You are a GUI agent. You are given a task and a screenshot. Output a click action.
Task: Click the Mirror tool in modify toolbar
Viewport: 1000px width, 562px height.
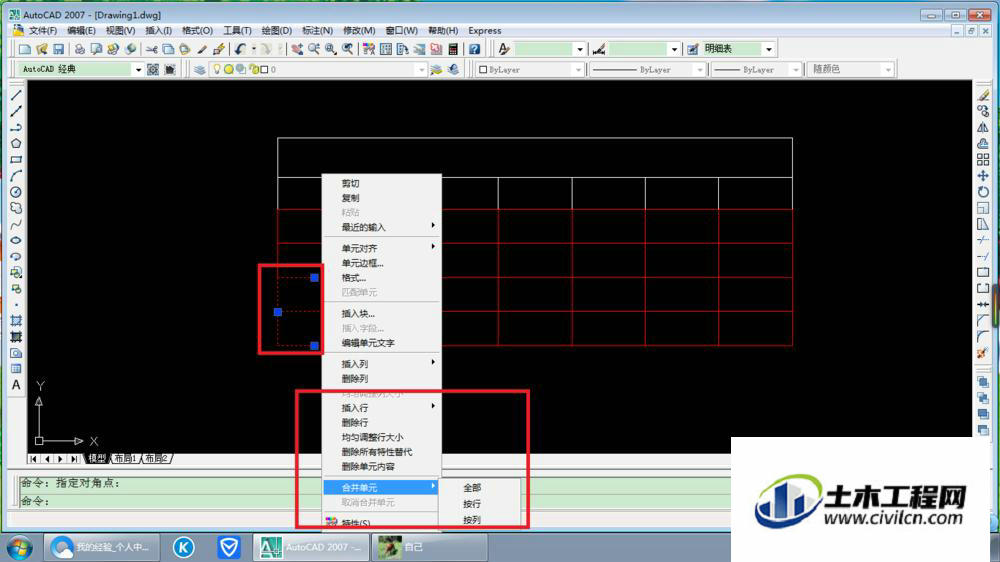pyautogui.click(x=983, y=128)
